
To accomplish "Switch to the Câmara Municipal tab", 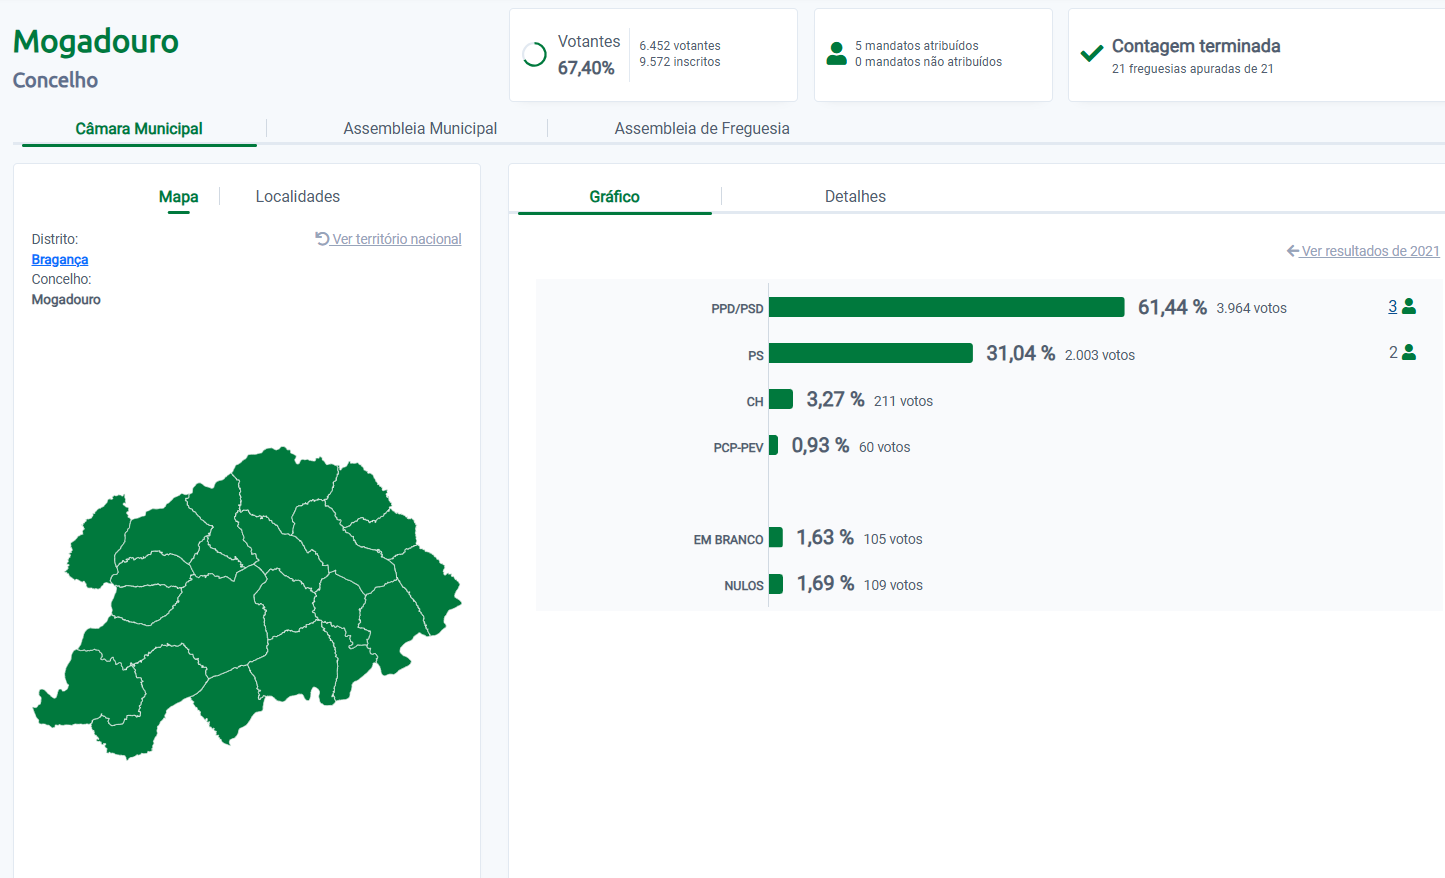I will point(139,129).
